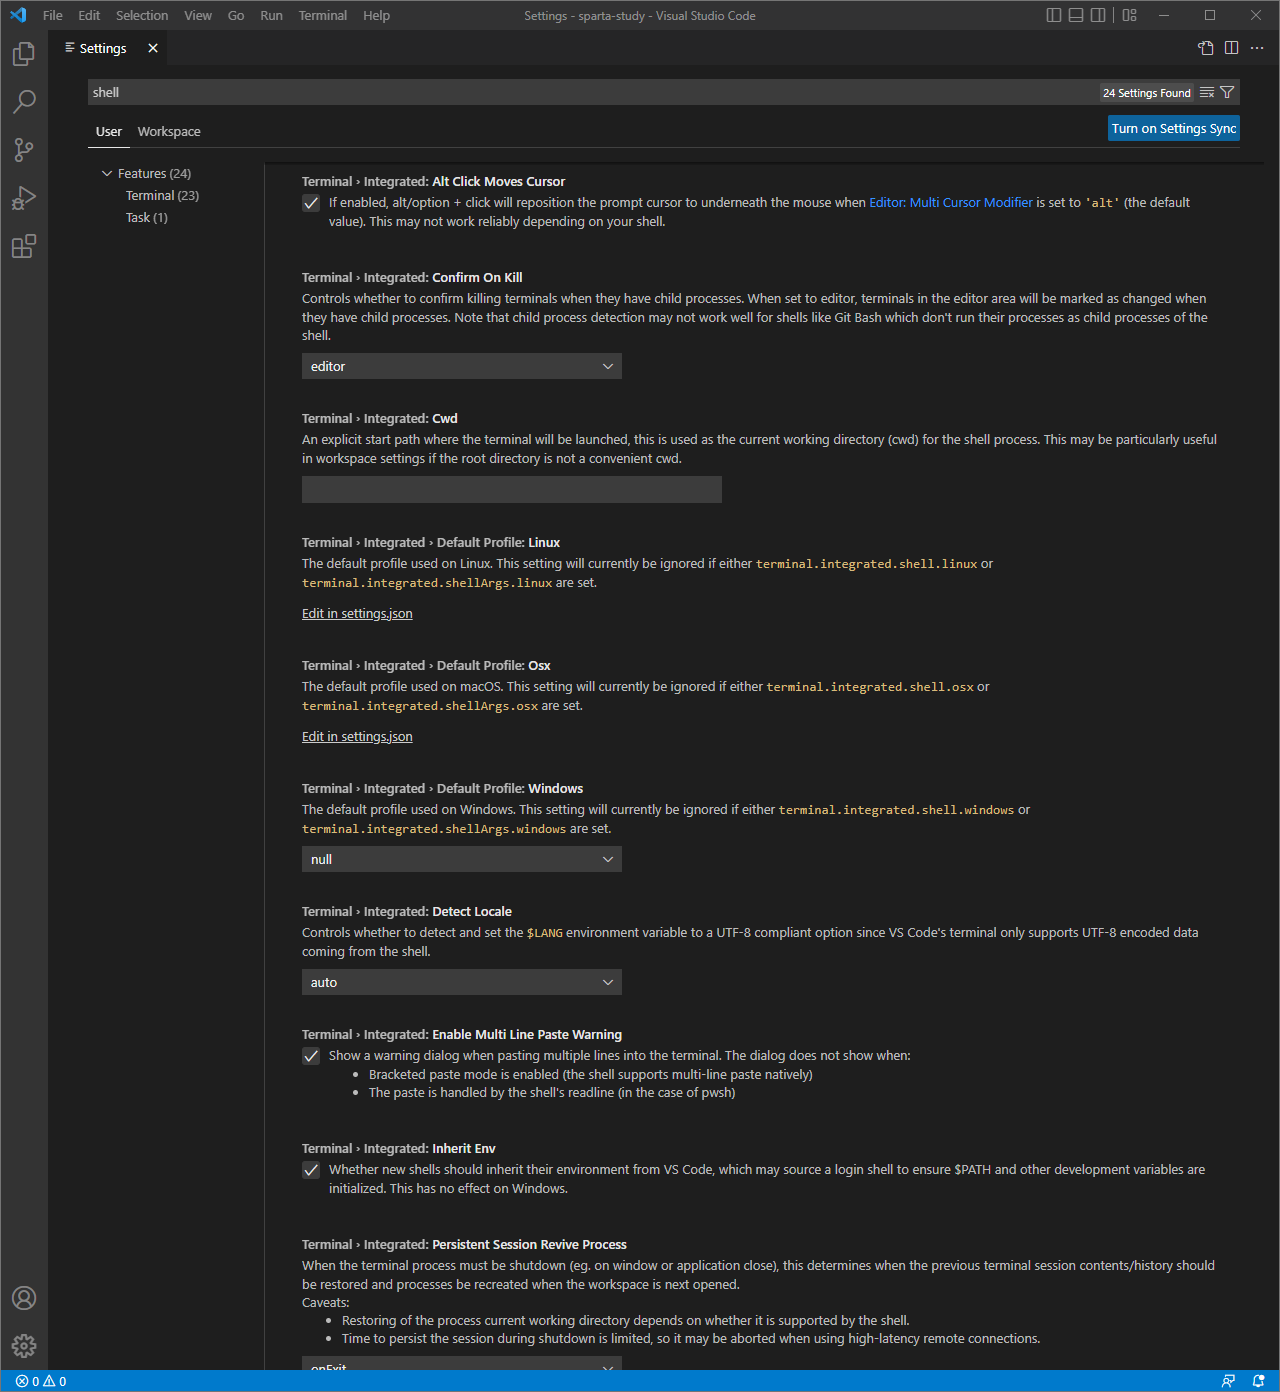The image size is (1280, 1392).
Task: Open the Confirm On Kill dropdown
Action: point(462,366)
